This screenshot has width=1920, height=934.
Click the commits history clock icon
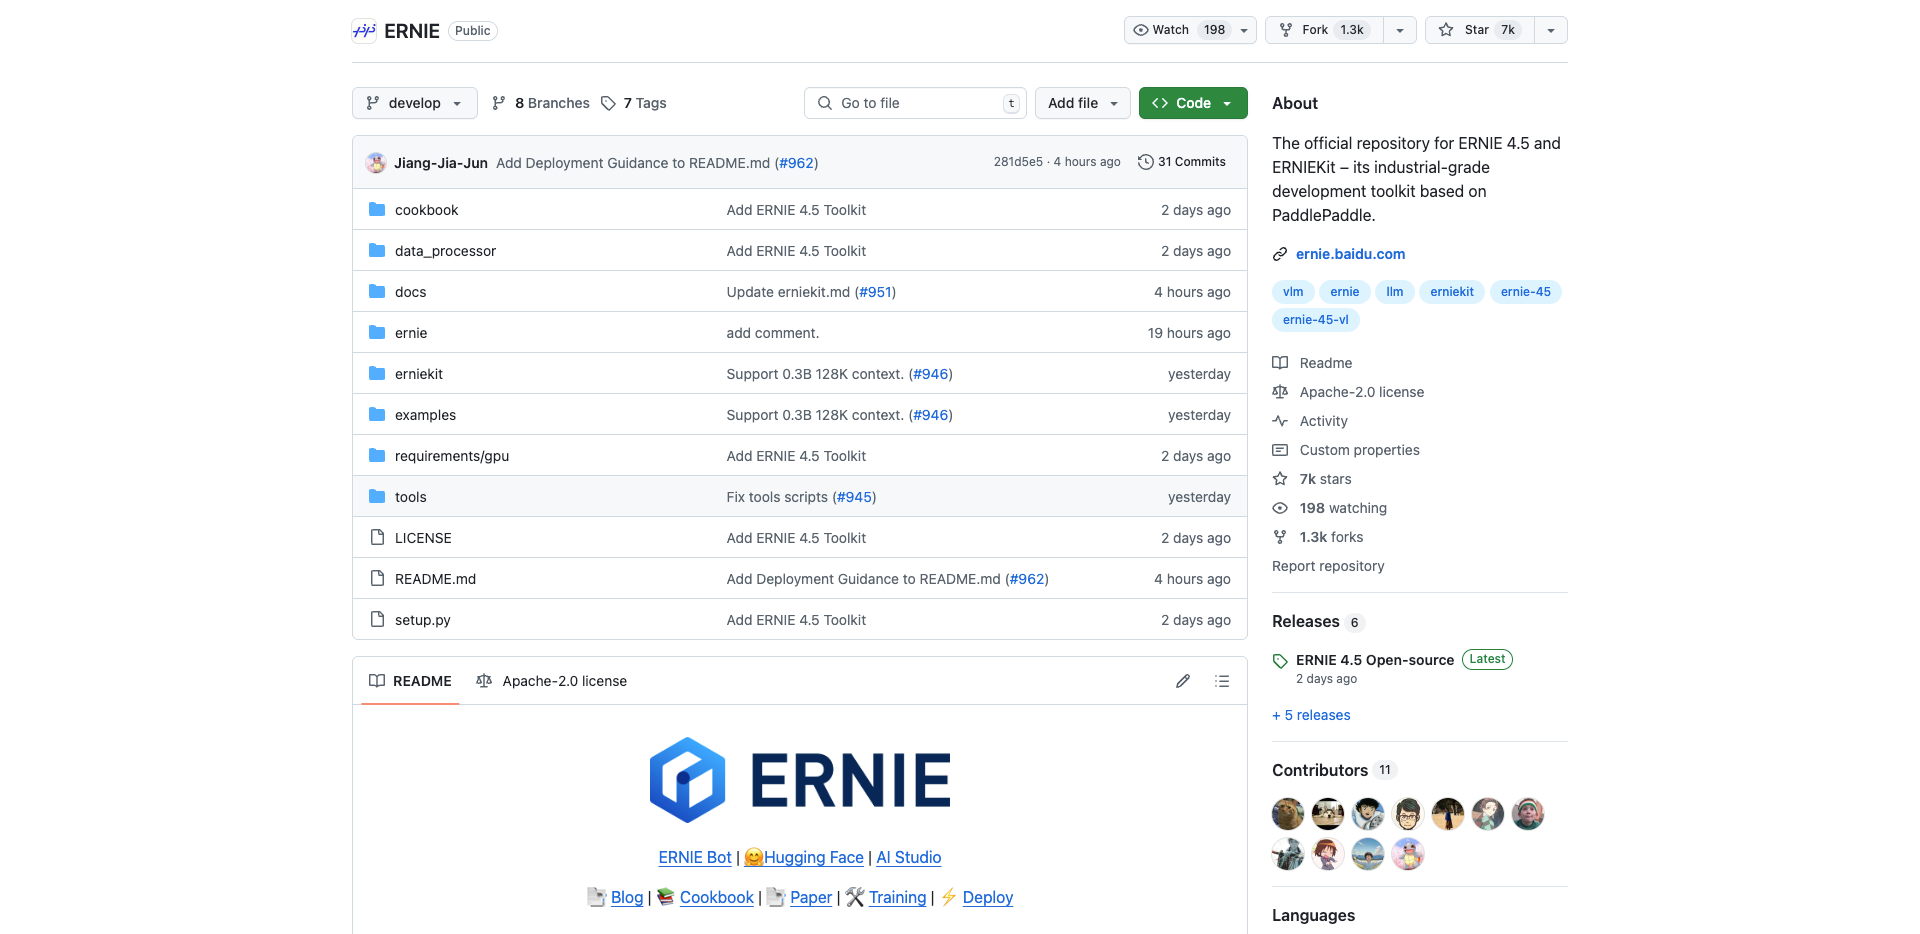point(1146,162)
